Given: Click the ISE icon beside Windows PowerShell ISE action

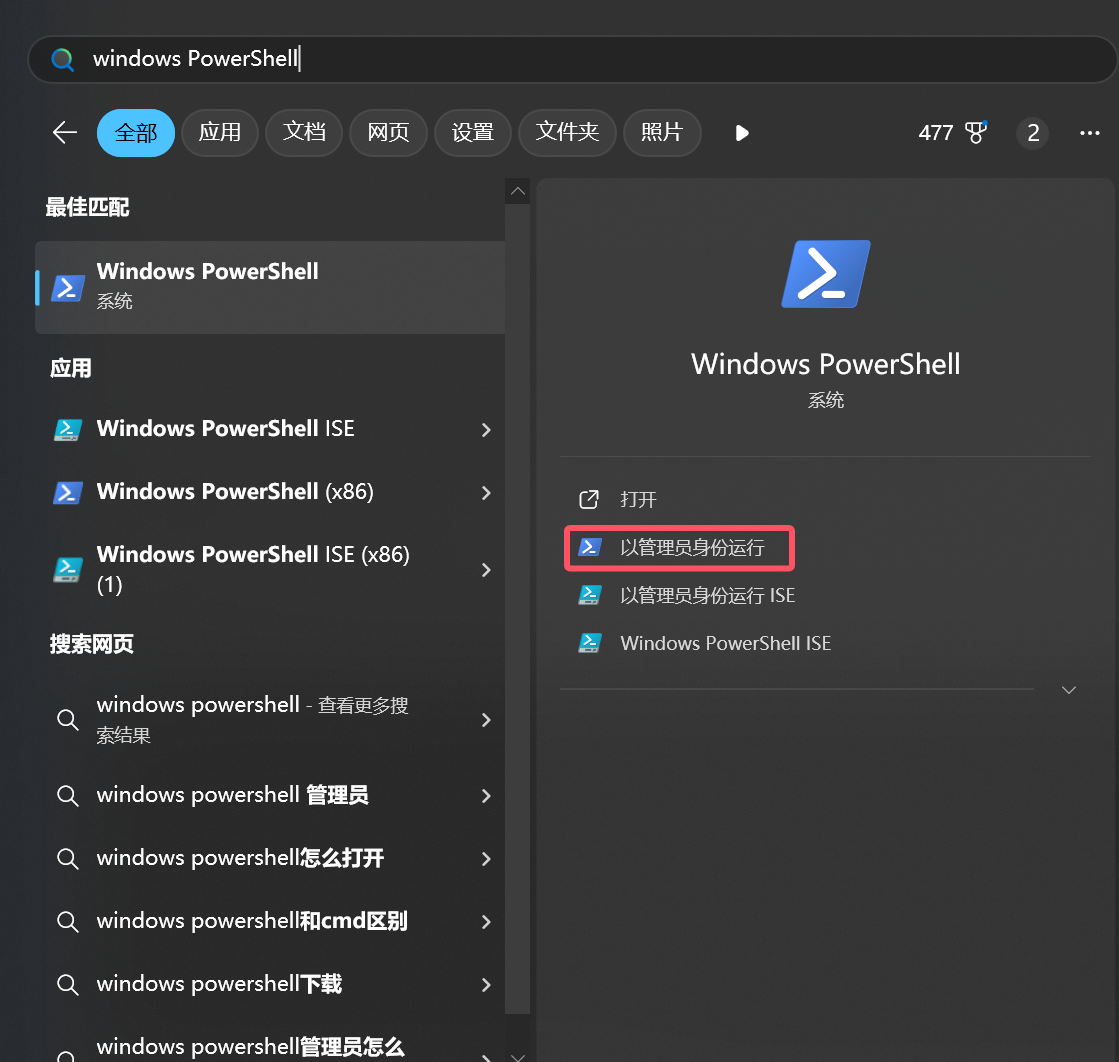Looking at the screenshot, I should click(589, 643).
